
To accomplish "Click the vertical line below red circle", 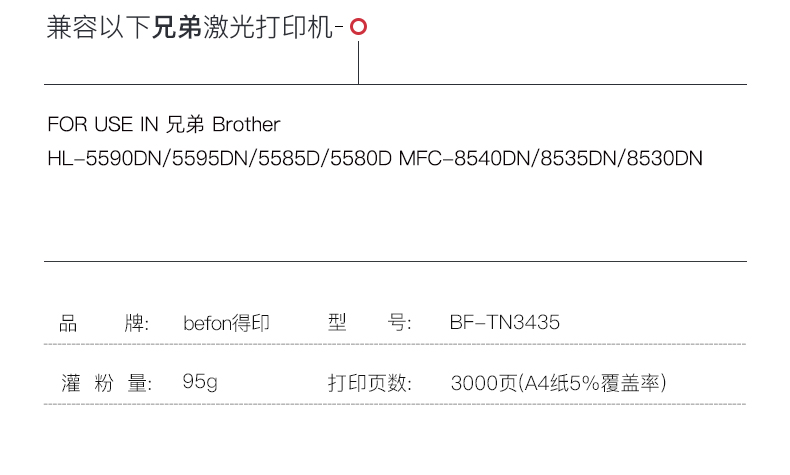I will tap(358, 62).
